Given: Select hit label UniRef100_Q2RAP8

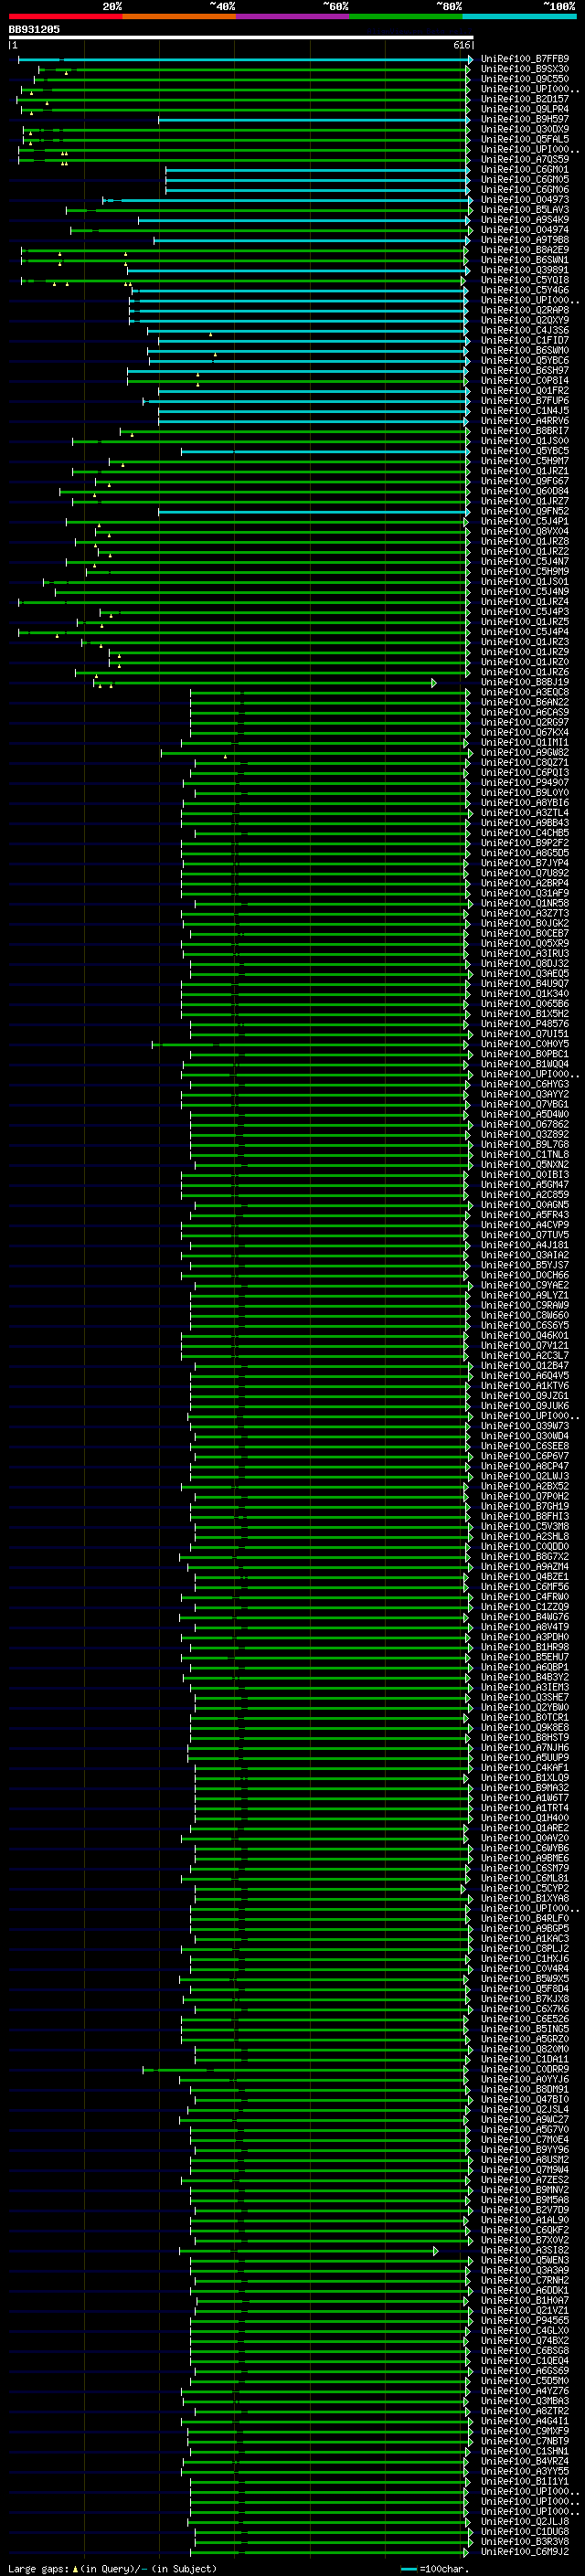Looking at the screenshot, I should [x=525, y=310].
